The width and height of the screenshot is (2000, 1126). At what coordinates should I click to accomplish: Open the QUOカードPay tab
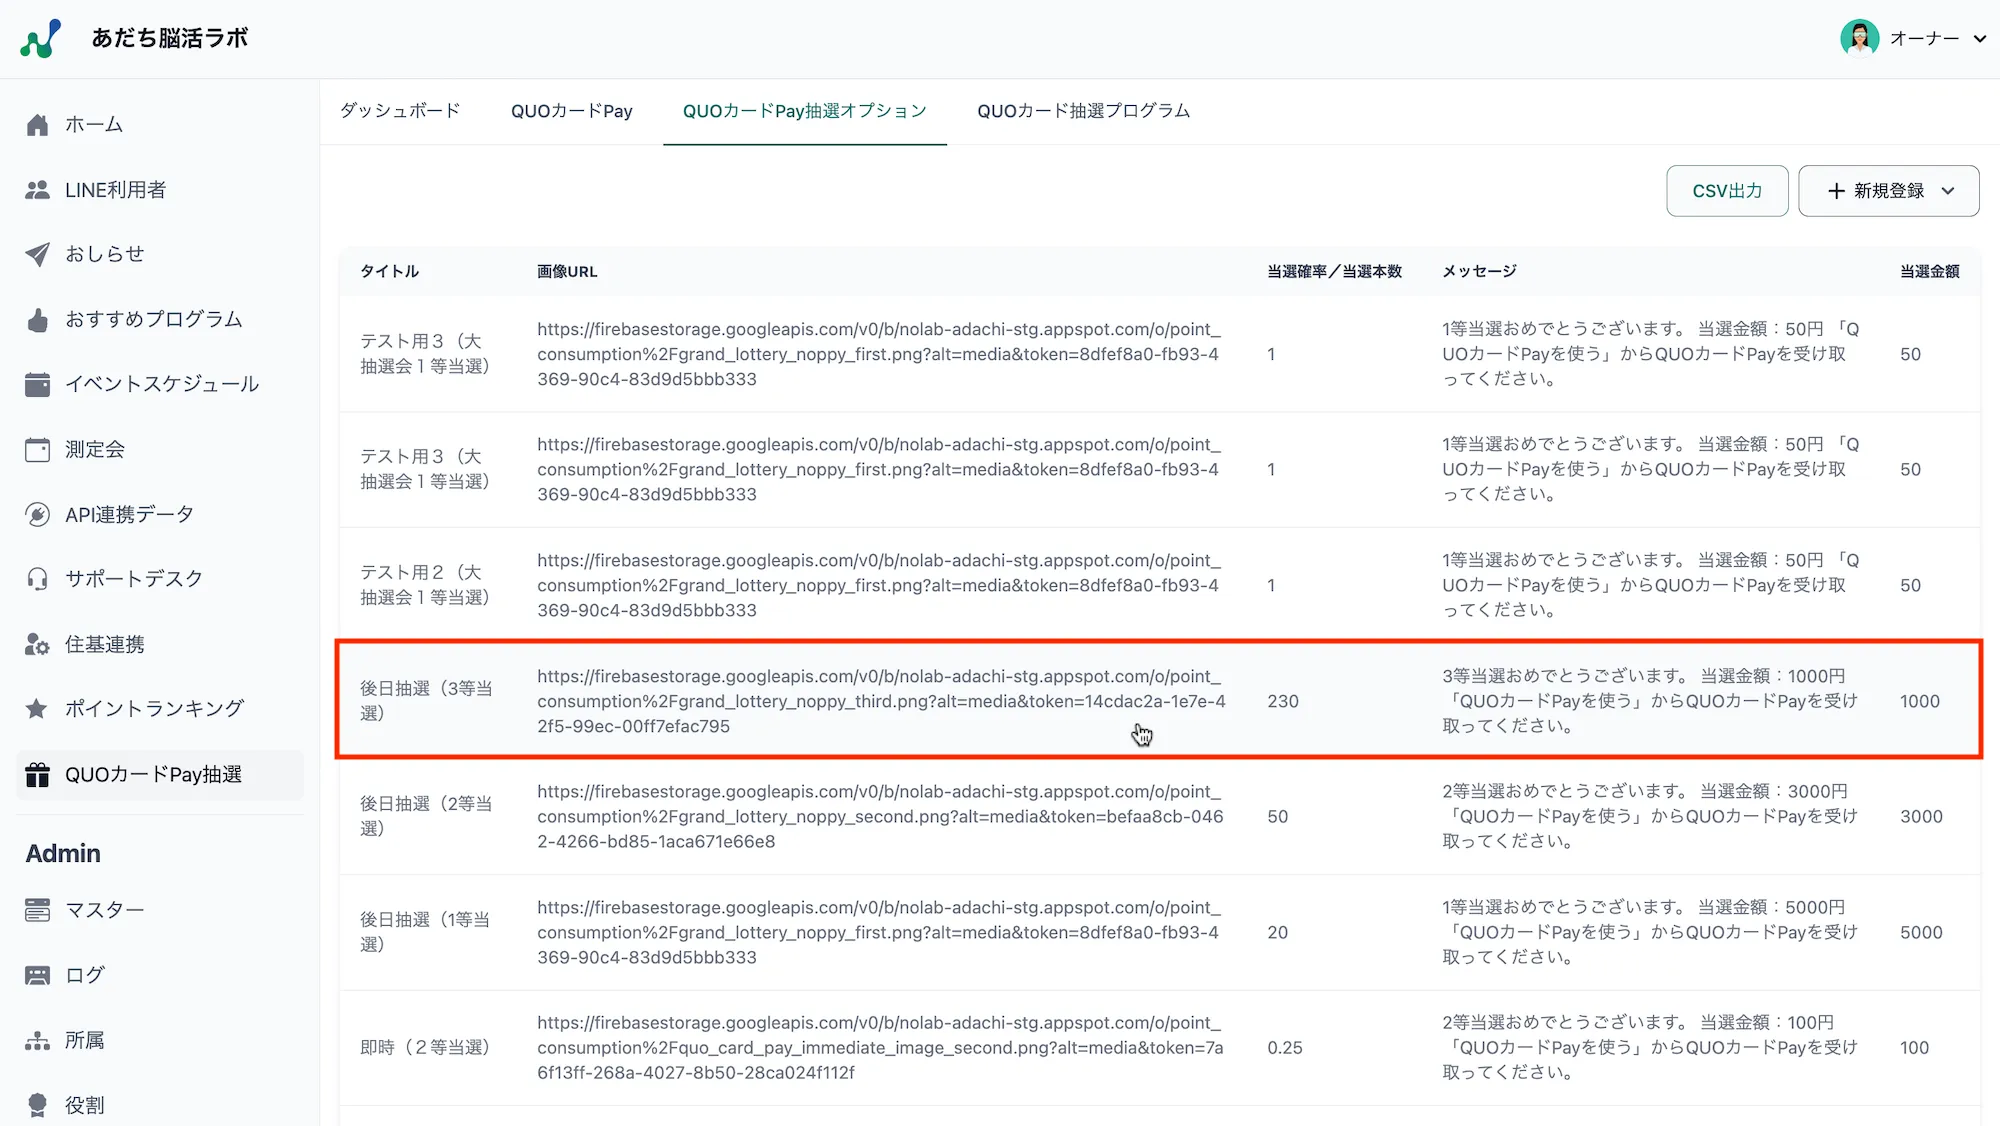tap(571, 111)
